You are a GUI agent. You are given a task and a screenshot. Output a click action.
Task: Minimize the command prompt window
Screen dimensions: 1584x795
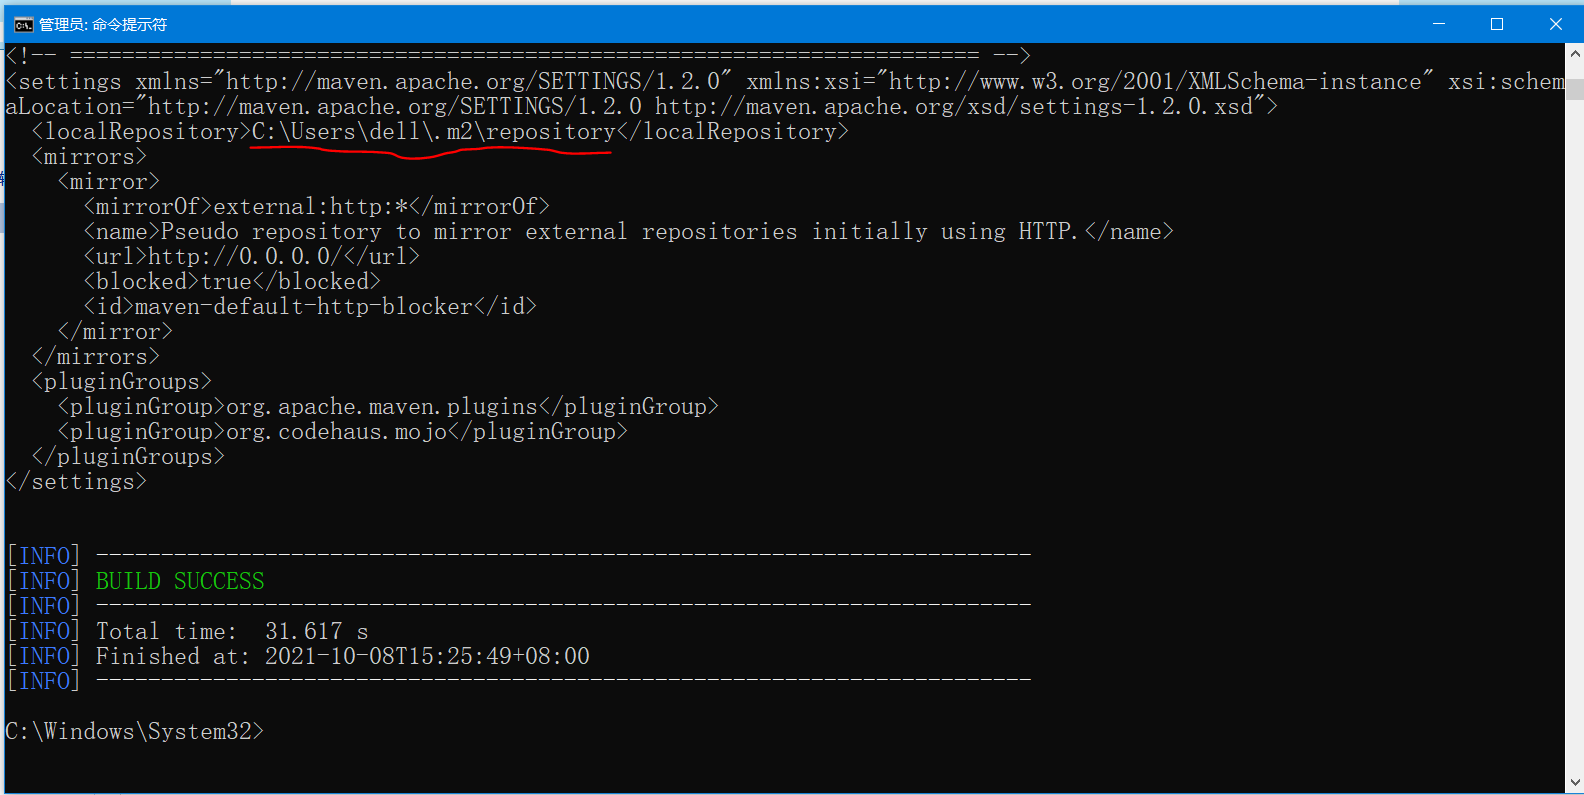[1439, 24]
